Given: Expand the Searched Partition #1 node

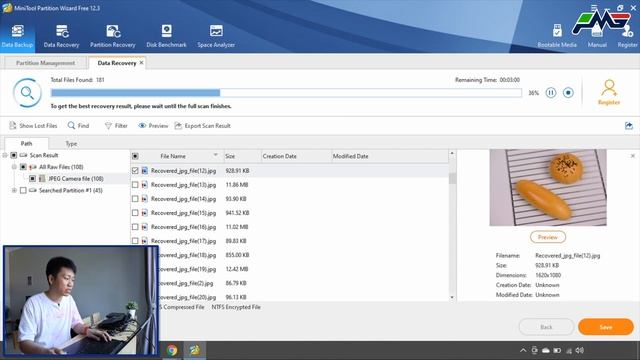Looking at the screenshot, I should click(x=14, y=190).
